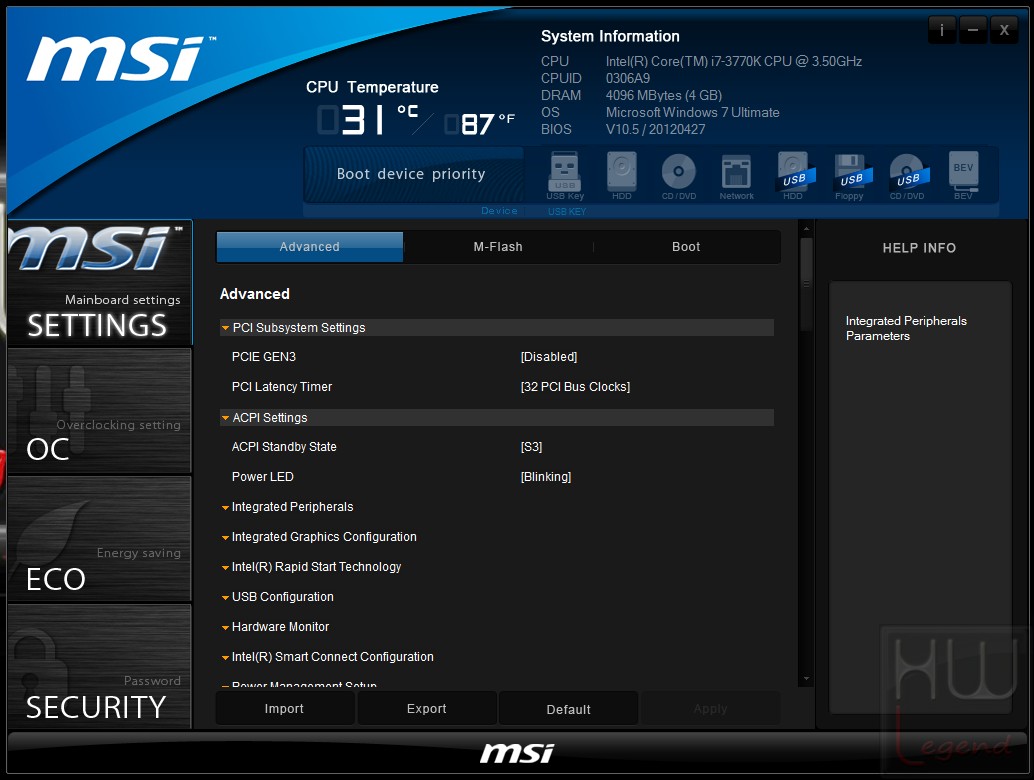Image resolution: width=1034 pixels, height=780 pixels.
Task: Open the SECURITY password section
Action: click(x=100, y=667)
